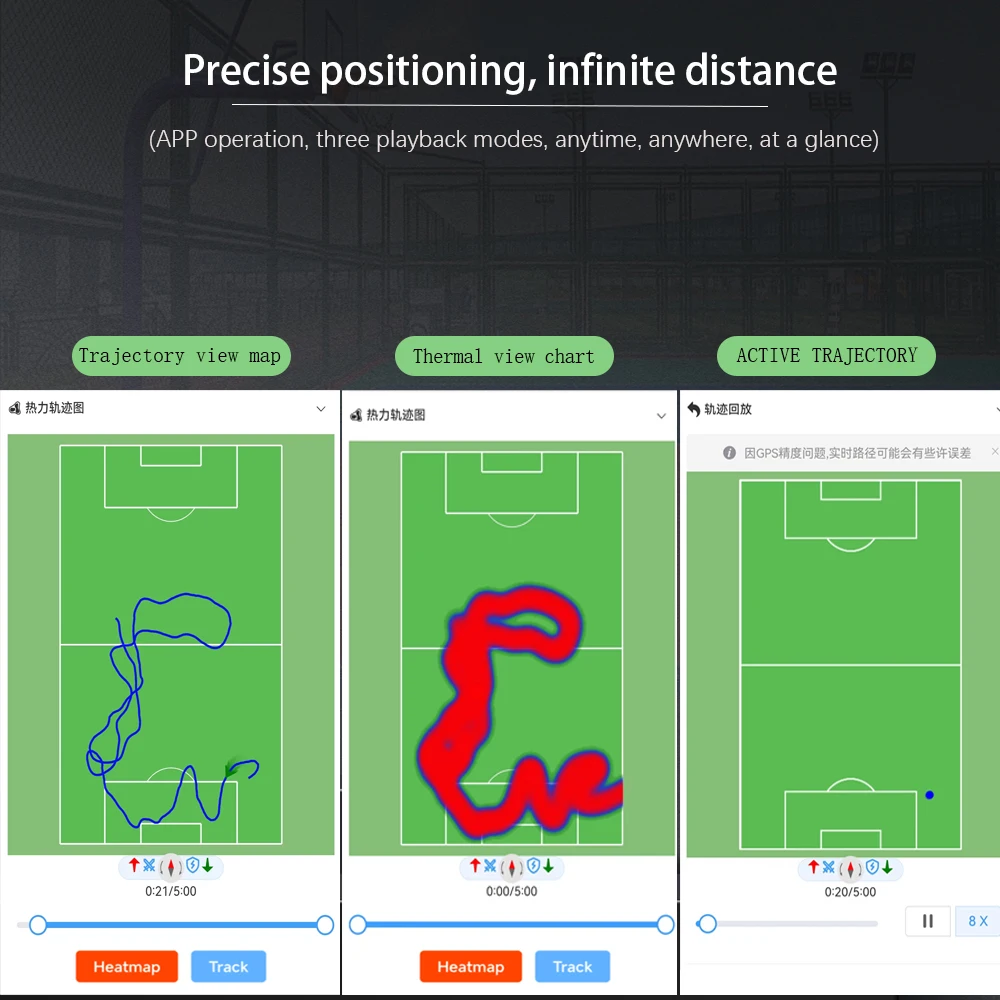The width and height of the screenshot is (1000, 1000).
Task: Click the red up arrow in left panel
Action: pyautogui.click(x=134, y=865)
